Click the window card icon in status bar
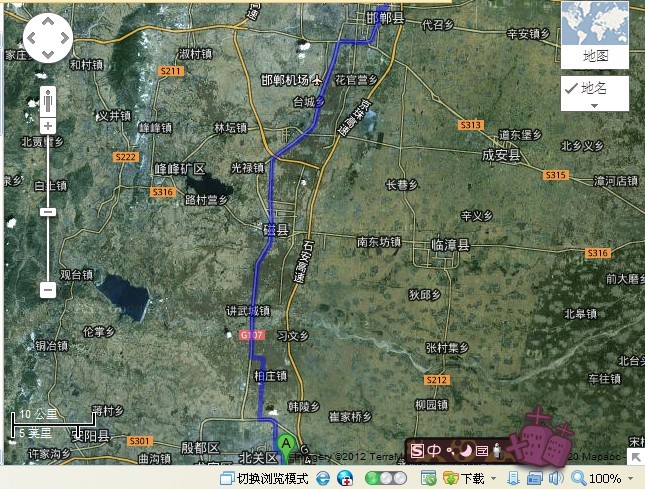This screenshot has height=489, width=645. [534, 478]
